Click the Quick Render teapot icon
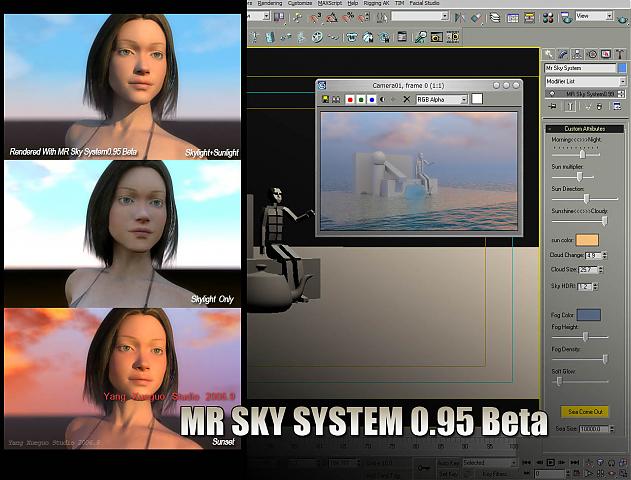Image resolution: width=631 pixels, height=480 pixels. (624, 18)
